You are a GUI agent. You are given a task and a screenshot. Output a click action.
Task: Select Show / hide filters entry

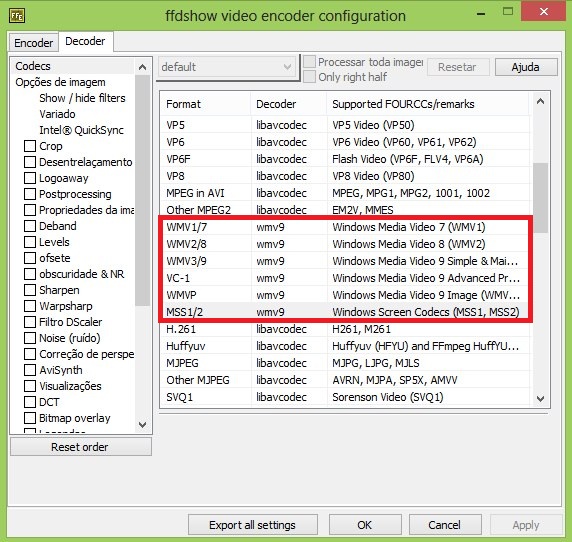point(82,98)
